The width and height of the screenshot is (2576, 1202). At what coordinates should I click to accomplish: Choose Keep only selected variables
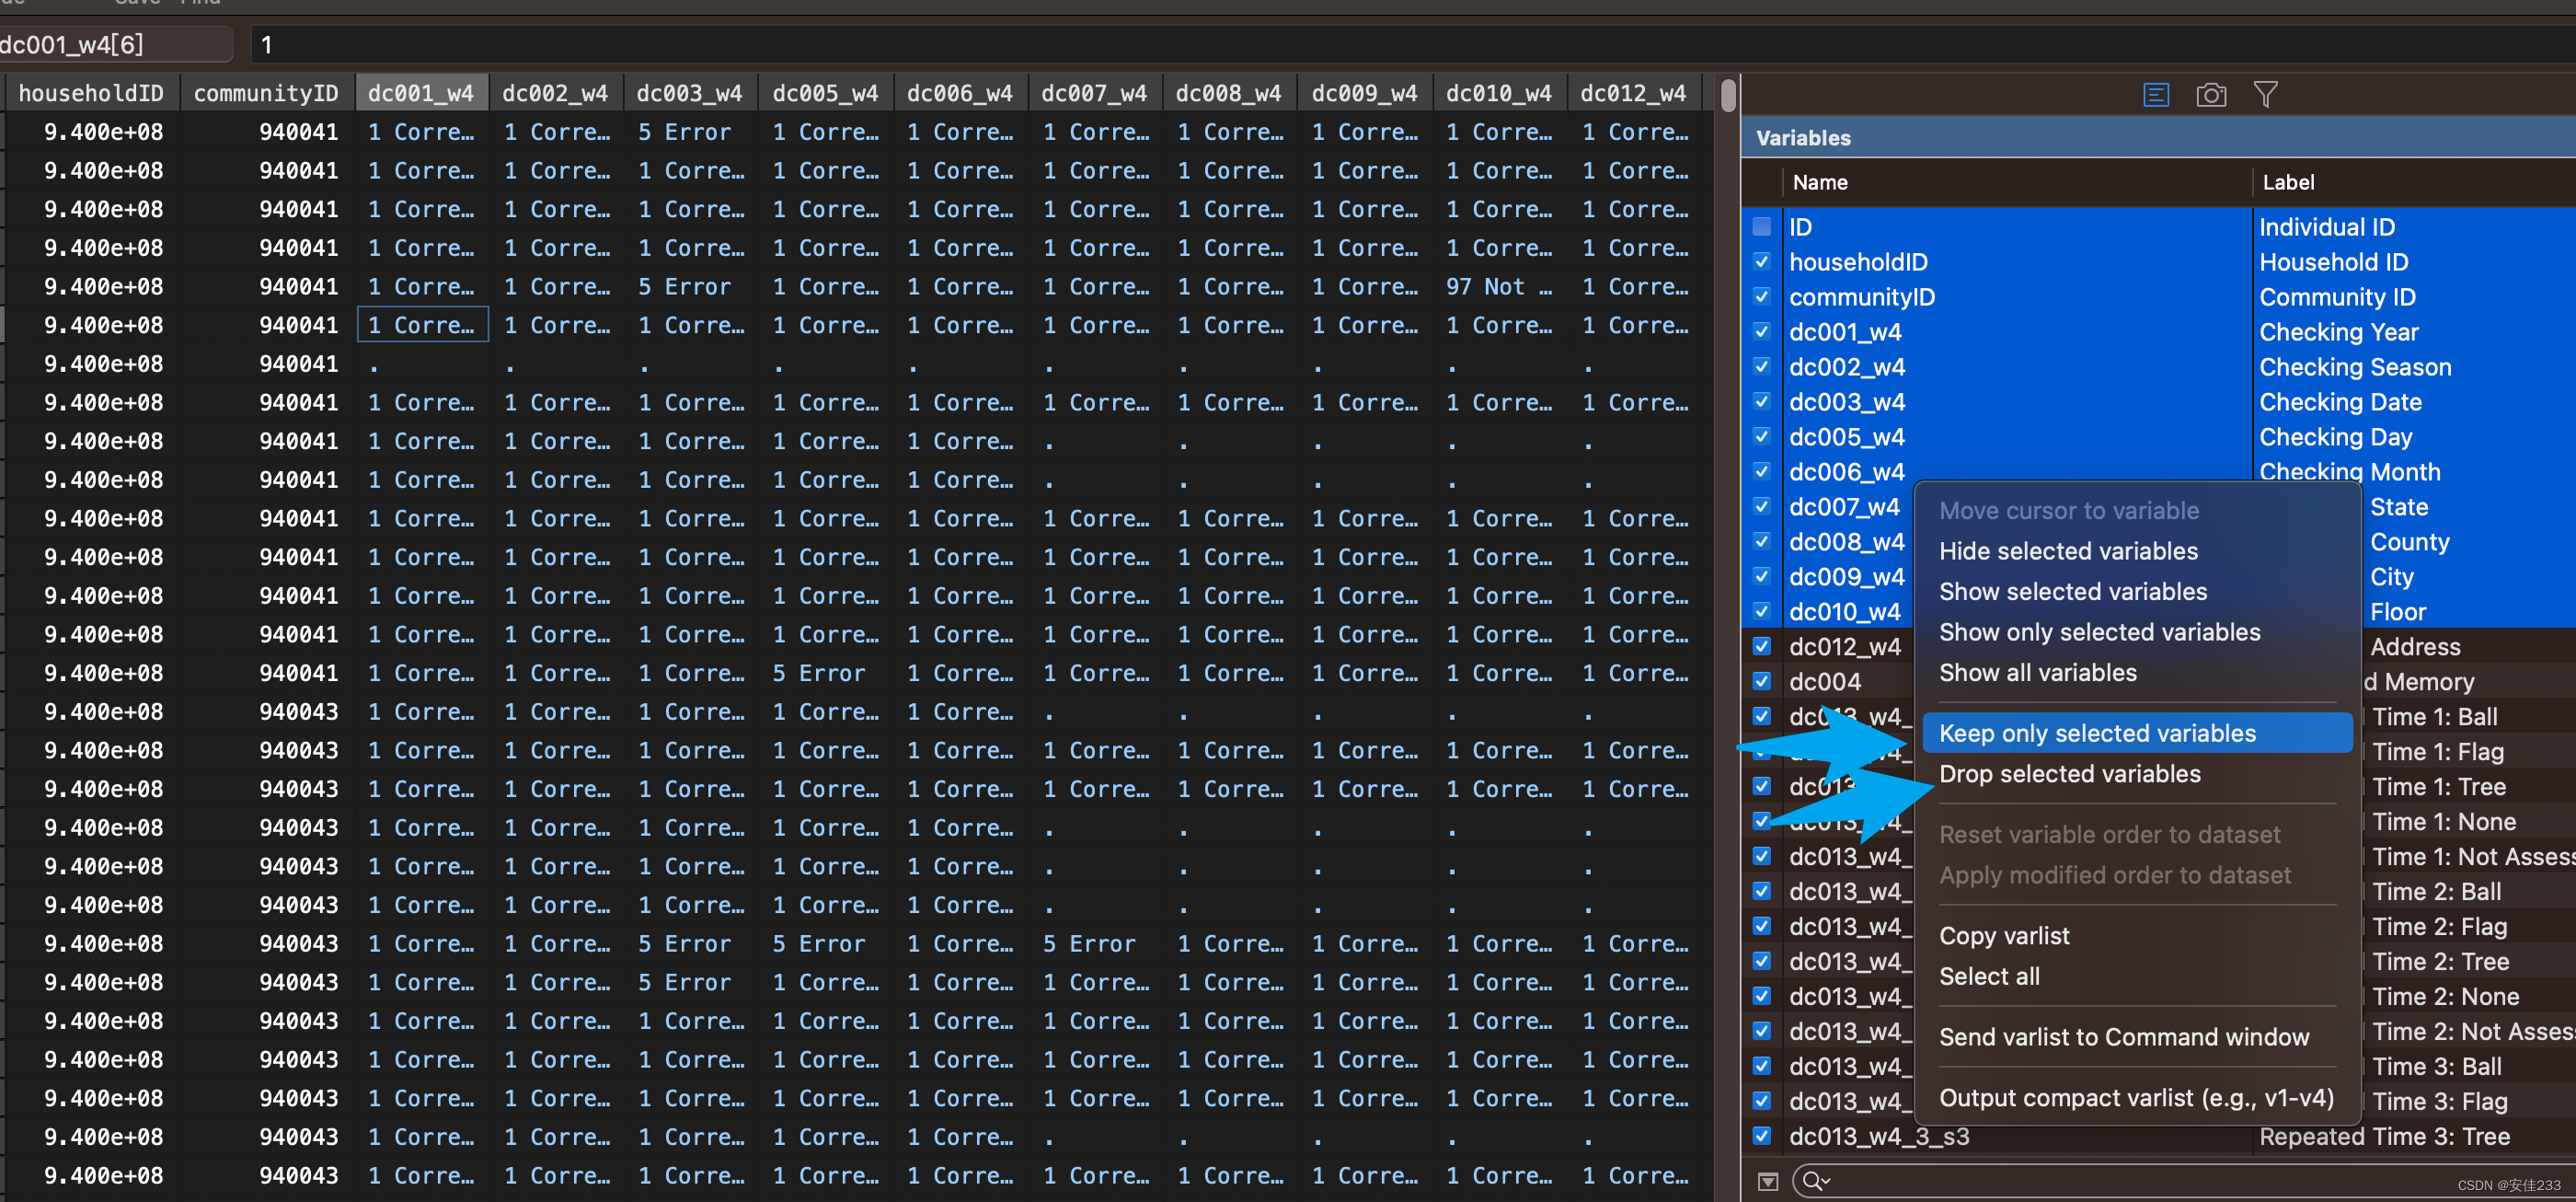click(x=2097, y=733)
